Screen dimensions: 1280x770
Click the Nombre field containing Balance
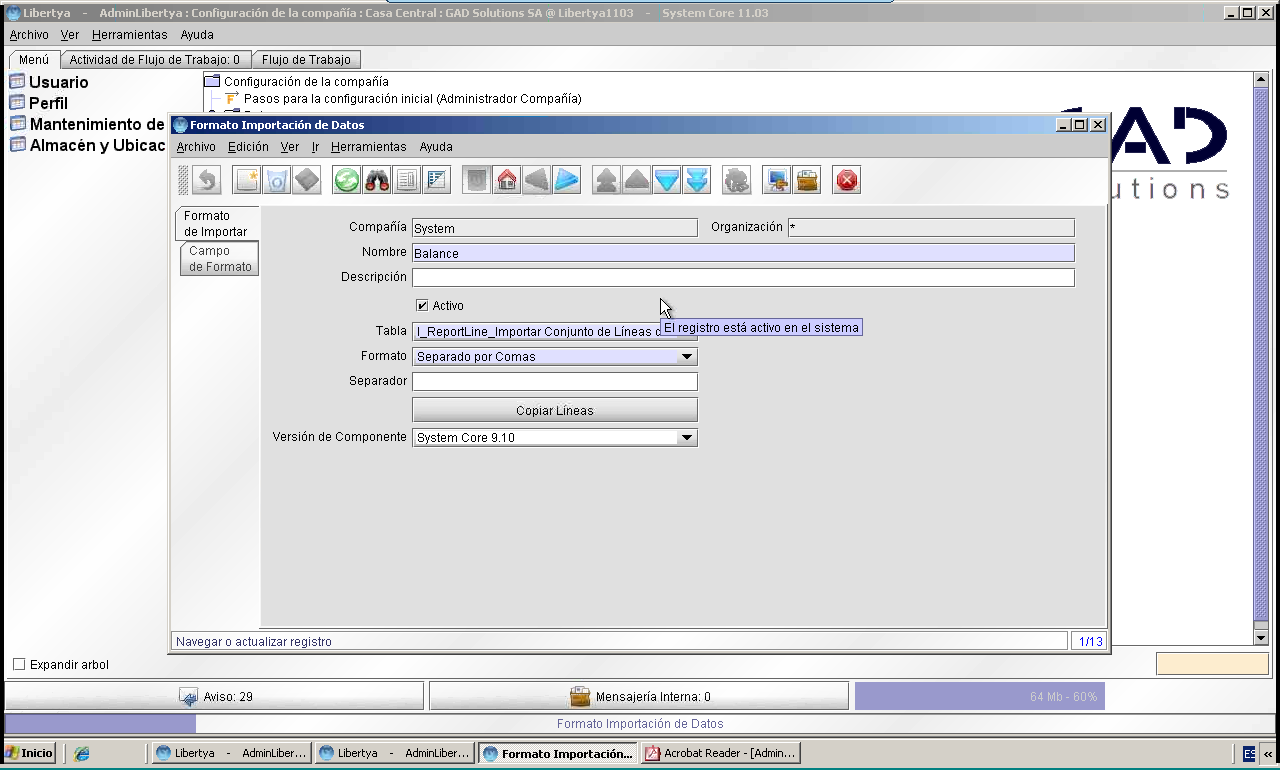tap(743, 253)
